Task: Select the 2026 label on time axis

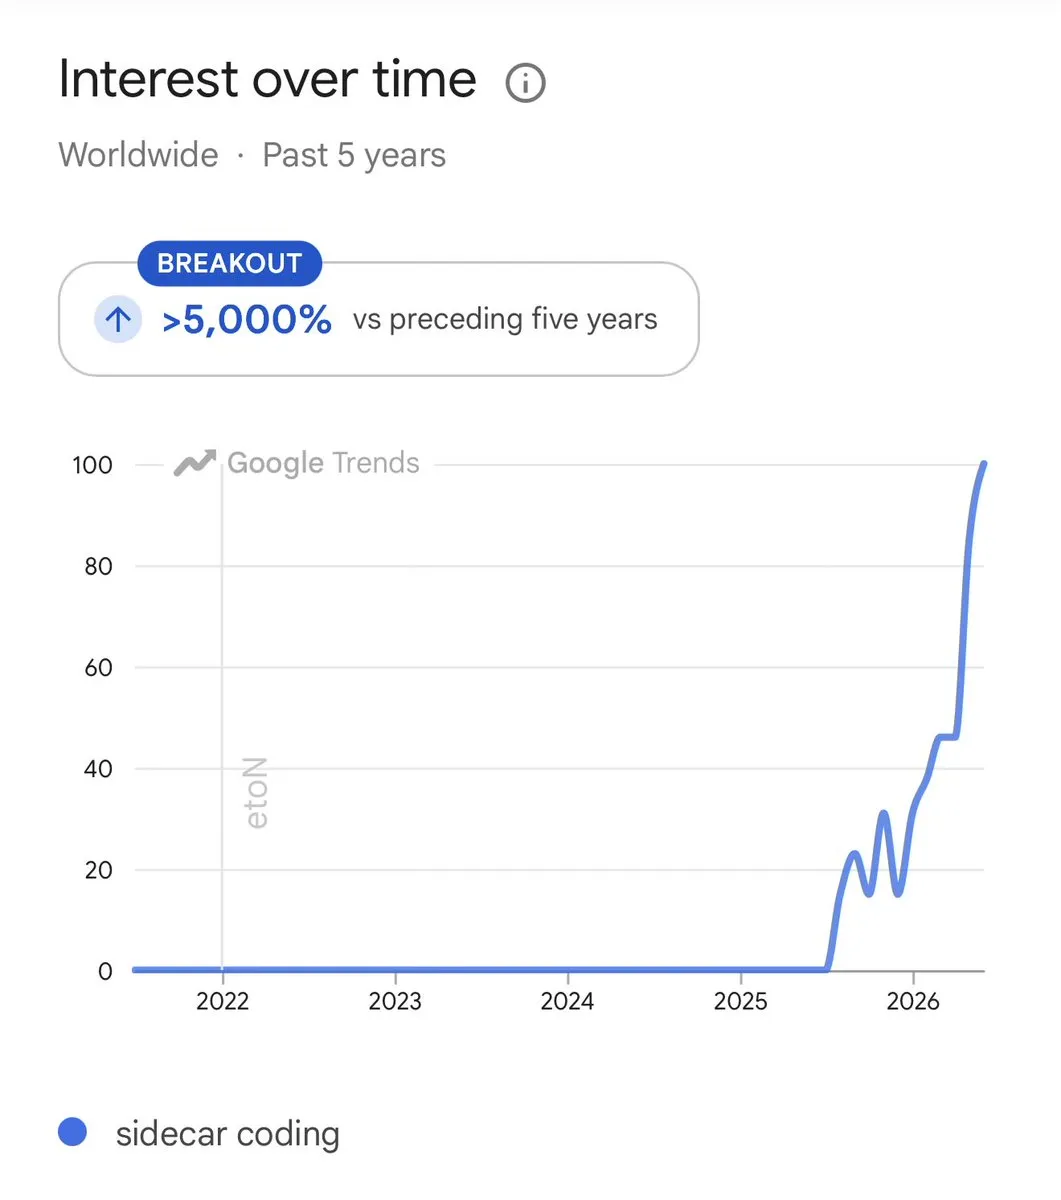Action: (x=913, y=1001)
